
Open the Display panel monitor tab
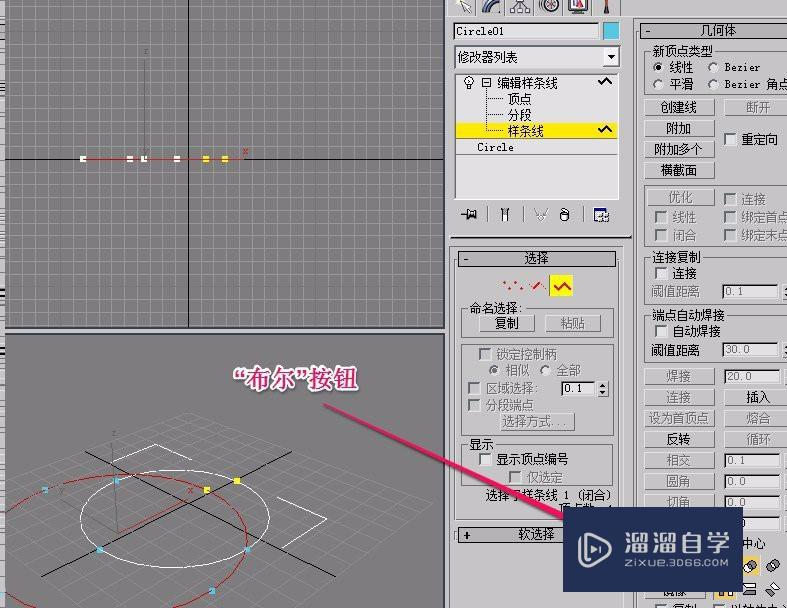(x=578, y=7)
